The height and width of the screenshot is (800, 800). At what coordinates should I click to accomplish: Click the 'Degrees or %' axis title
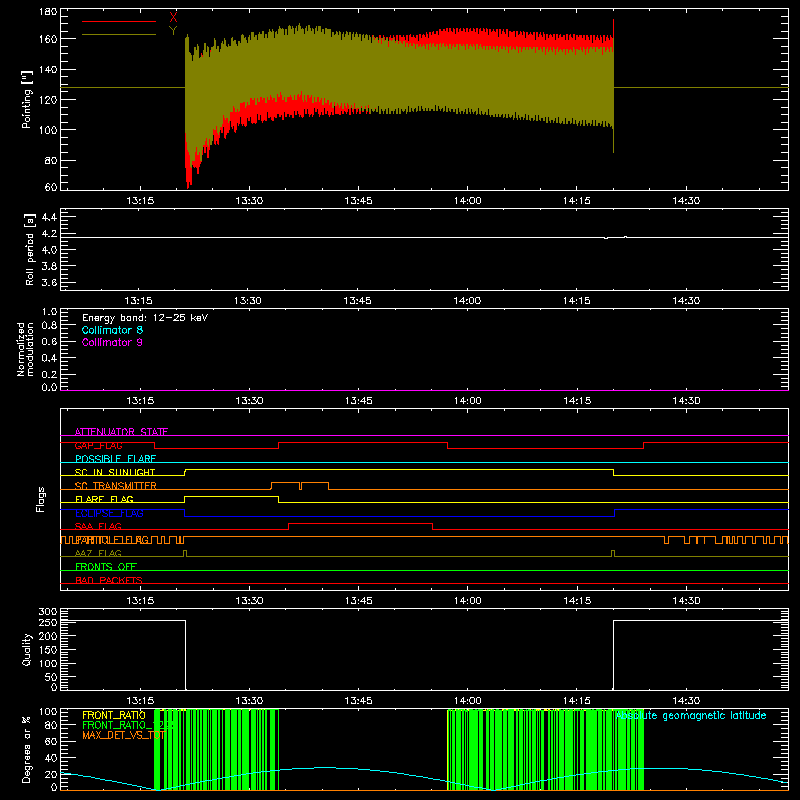[x=26, y=749]
